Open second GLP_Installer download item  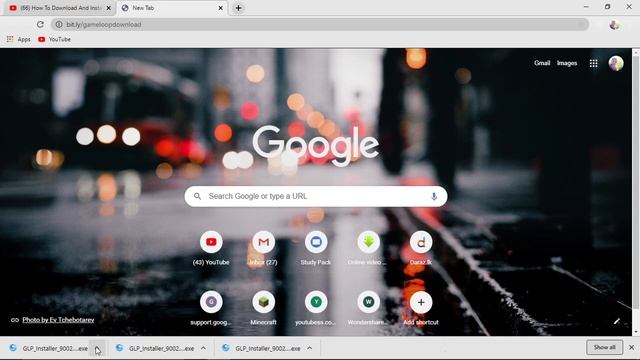[155, 348]
